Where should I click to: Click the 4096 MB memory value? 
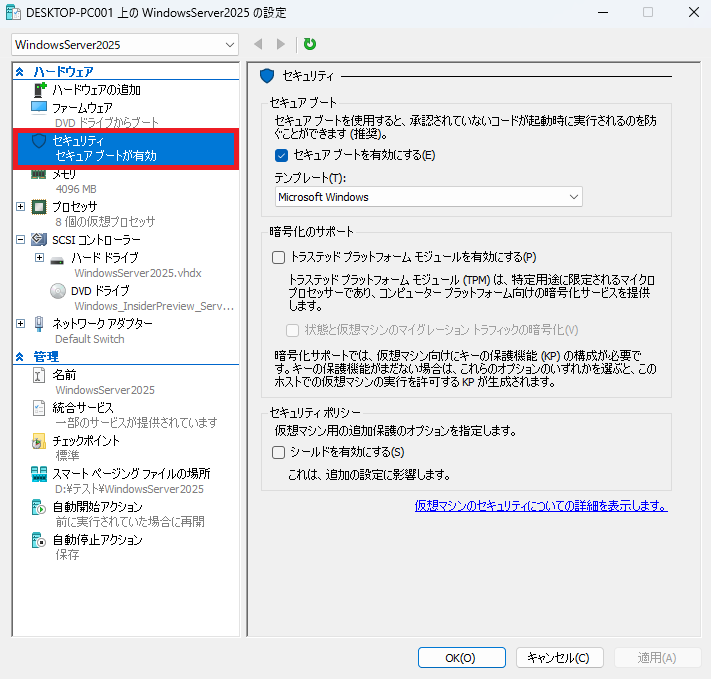click(76, 189)
